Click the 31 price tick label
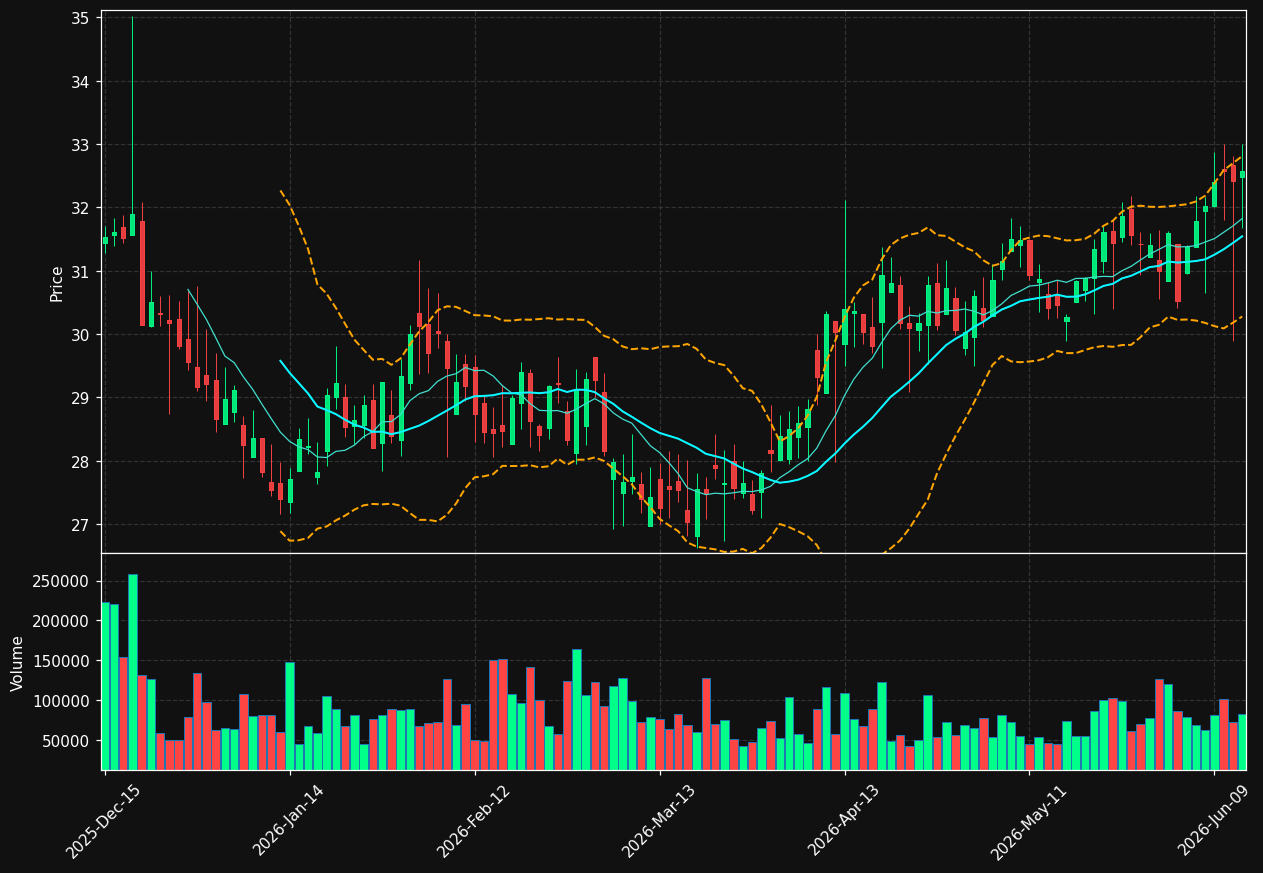 (80, 272)
